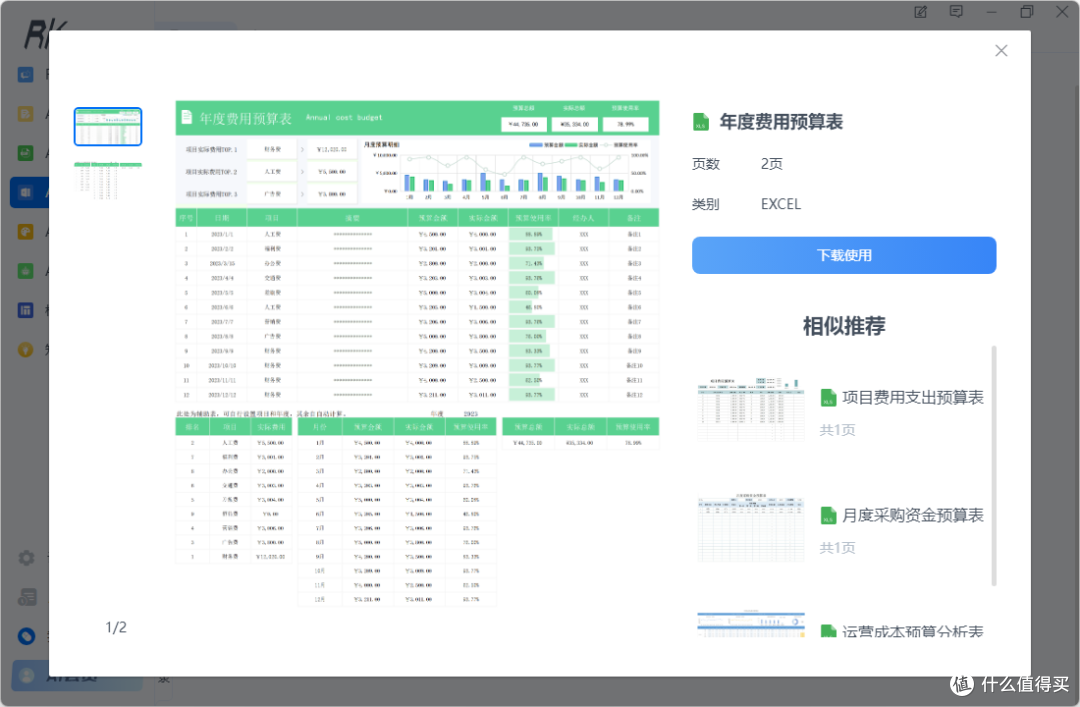Click the round blue pill icon in the background sidebar

point(26,636)
